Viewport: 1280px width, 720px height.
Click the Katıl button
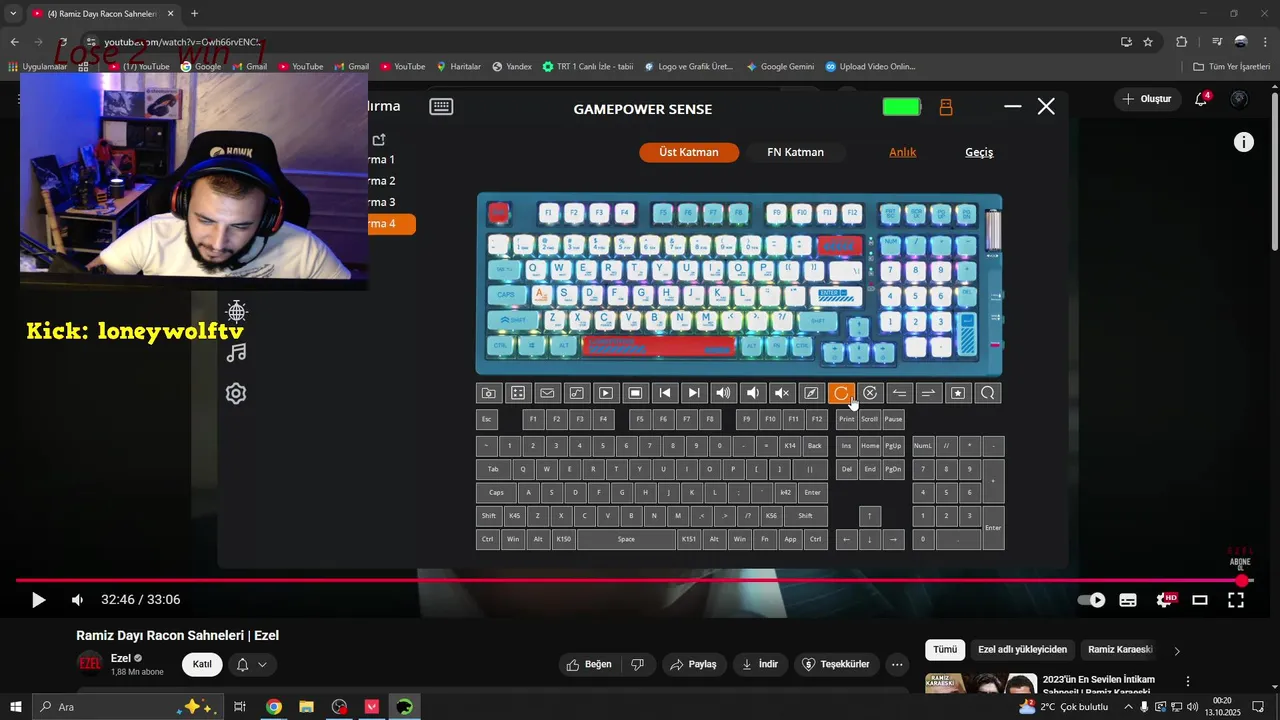[202, 664]
